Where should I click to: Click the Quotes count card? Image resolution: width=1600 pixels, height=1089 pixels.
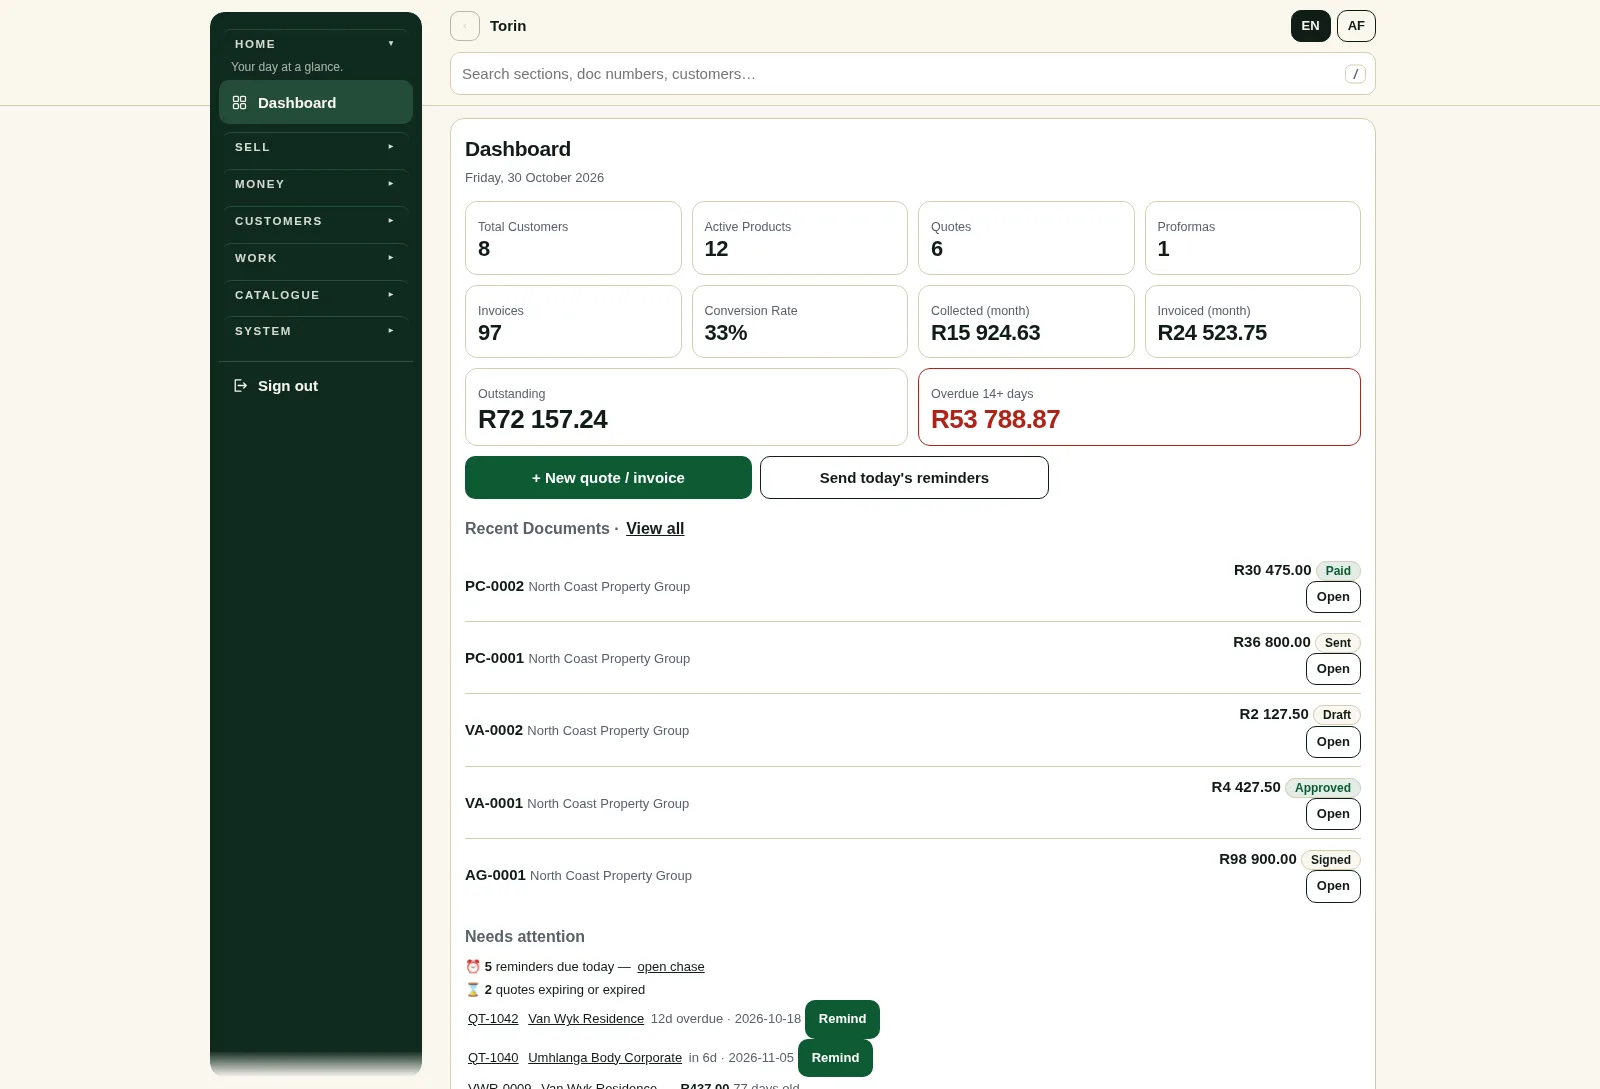point(1026,238)
